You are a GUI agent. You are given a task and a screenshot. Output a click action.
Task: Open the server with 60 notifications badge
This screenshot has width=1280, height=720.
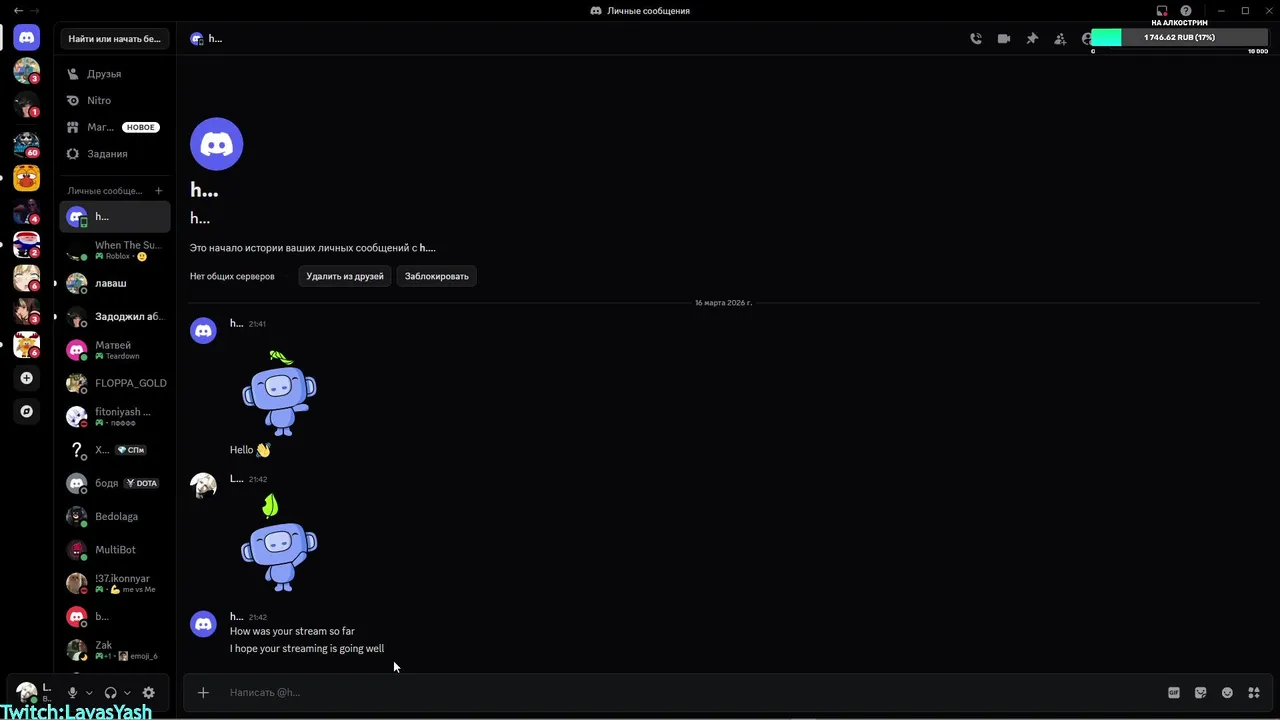(27, 144)
